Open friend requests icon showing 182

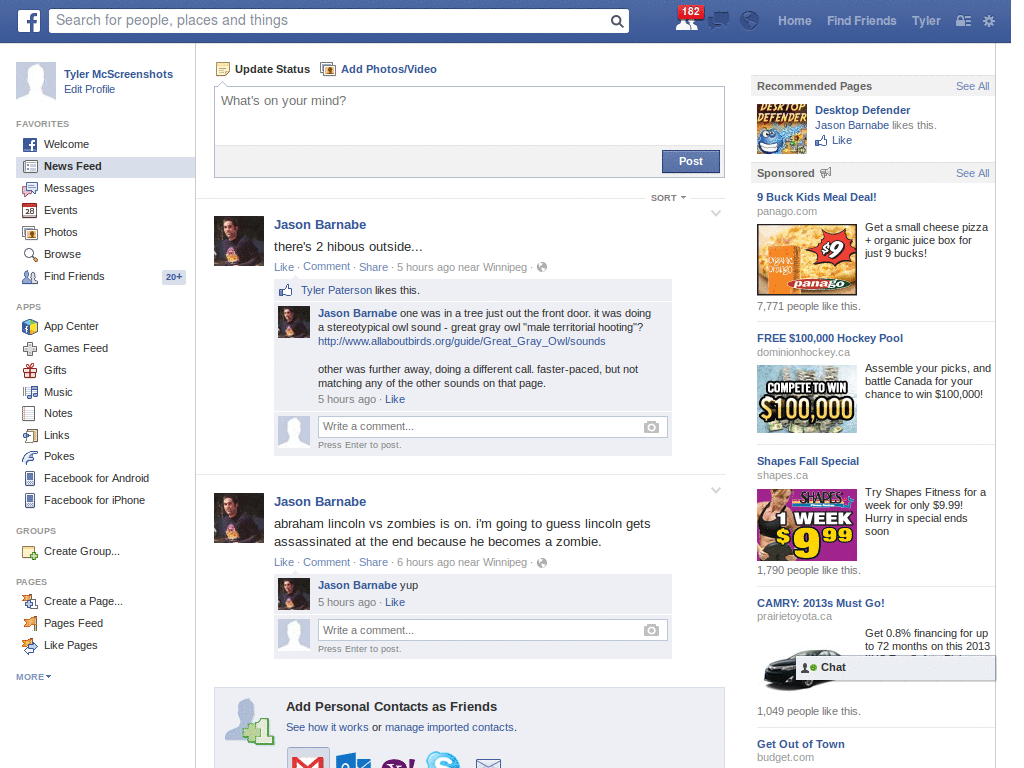pyautogui.click(x=688, y=20)
